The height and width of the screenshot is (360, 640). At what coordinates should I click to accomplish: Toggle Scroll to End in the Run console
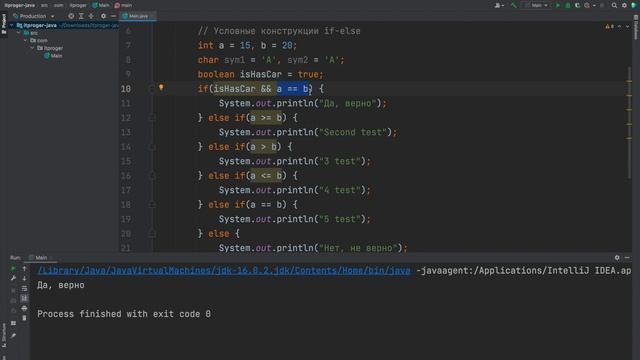tap(24, 298)
